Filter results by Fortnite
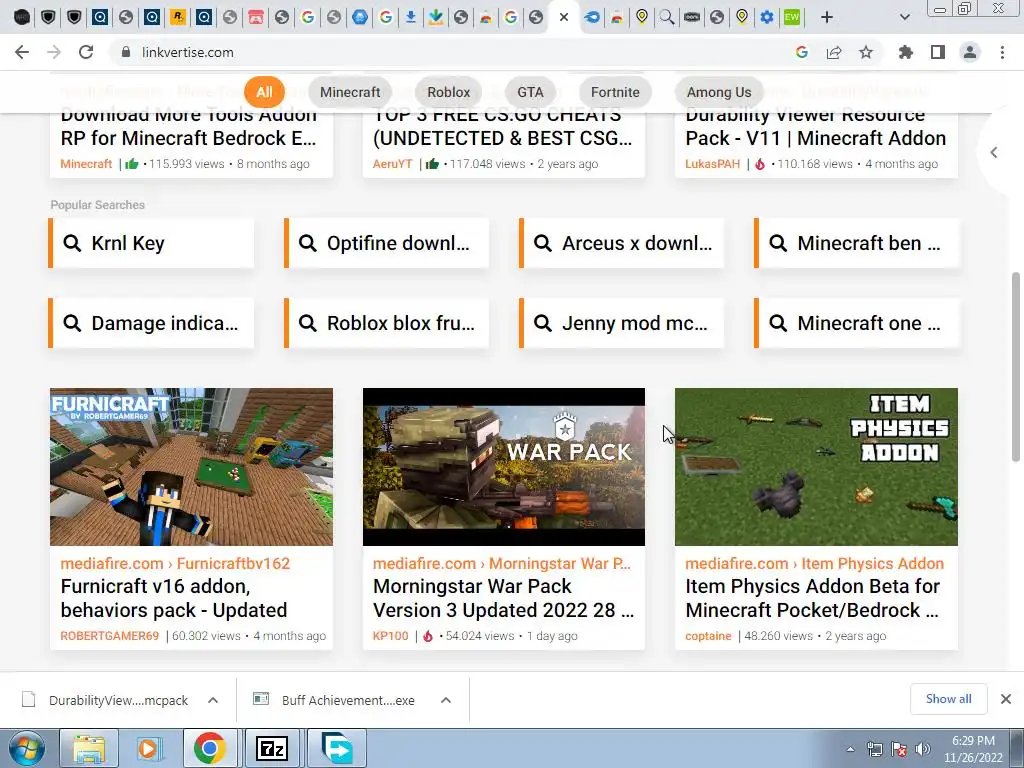This screenshot has height=768, width=1024. coord(615,92)
